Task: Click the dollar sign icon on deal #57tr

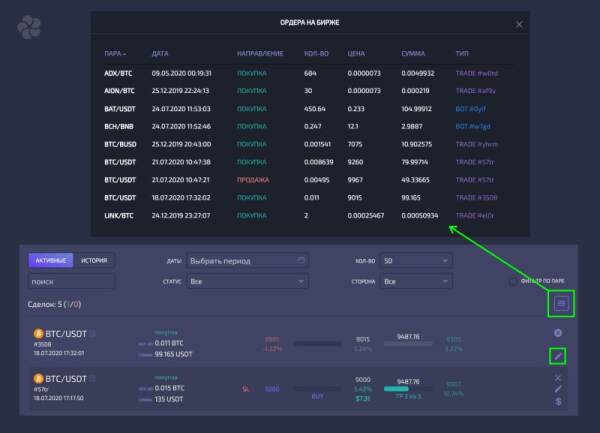Action: pyautogui.click(x=558, y=401)
